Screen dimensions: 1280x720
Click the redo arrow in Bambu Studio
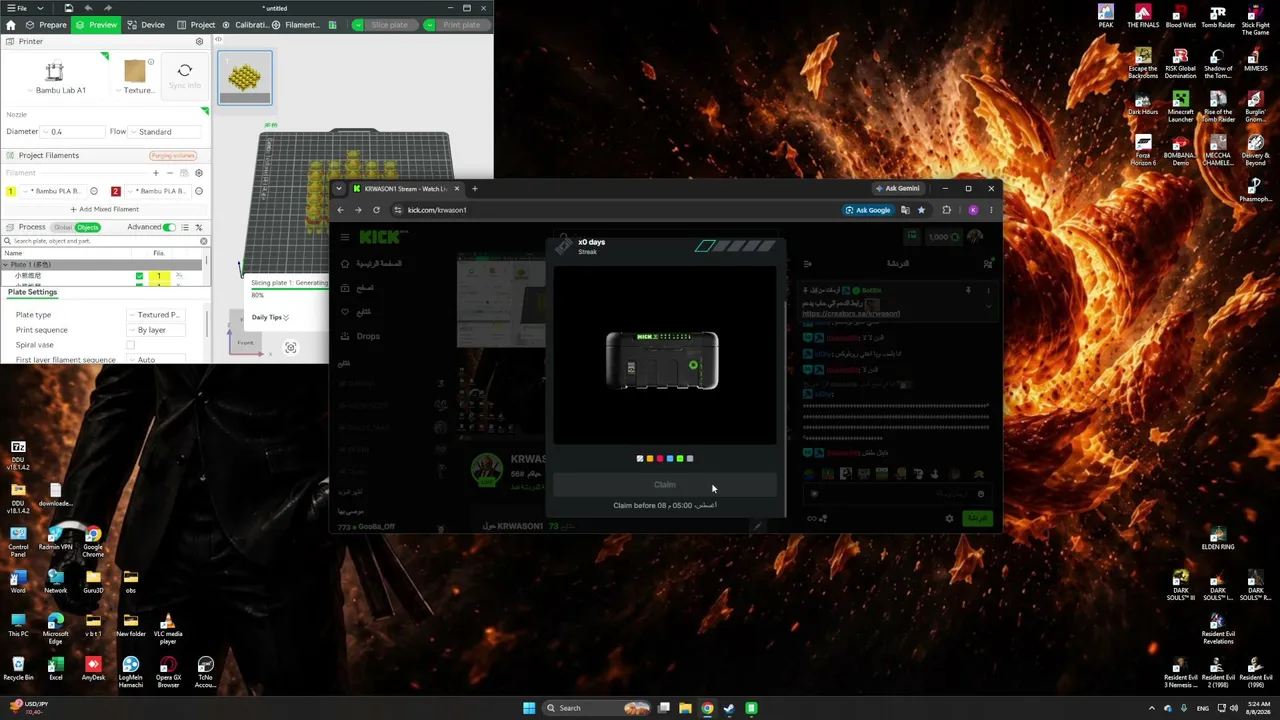[x=108, y=8]
